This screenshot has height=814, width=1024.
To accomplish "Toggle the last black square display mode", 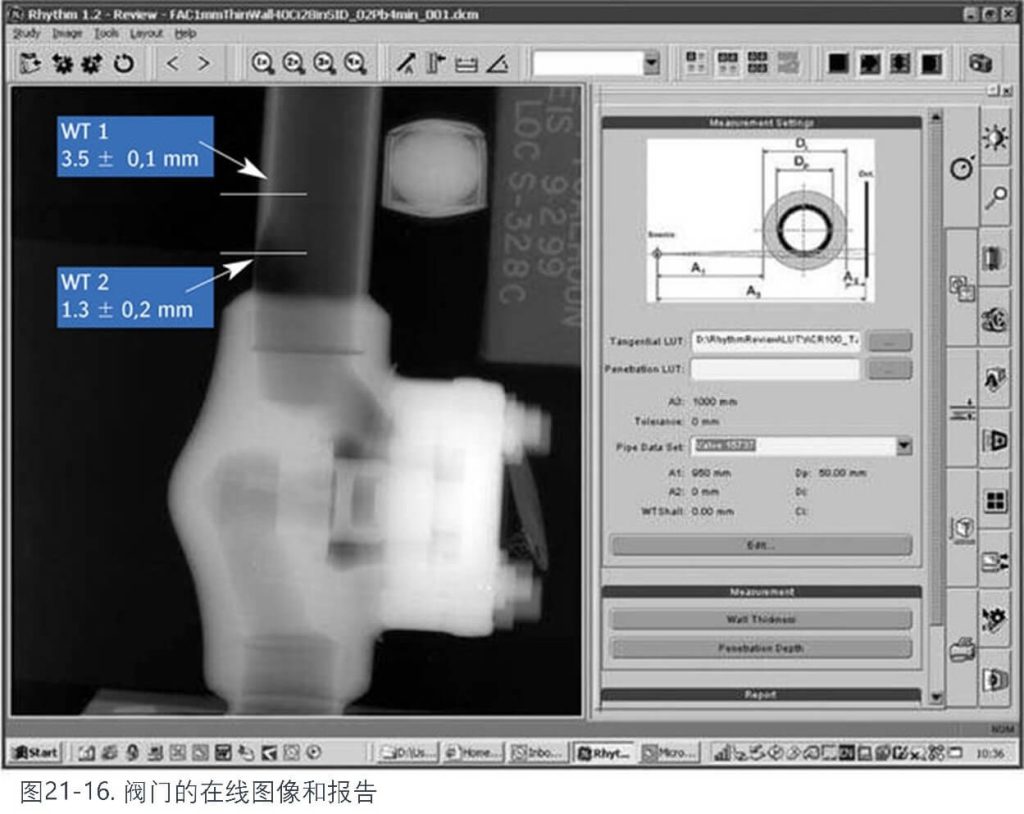I will [931, 64].
